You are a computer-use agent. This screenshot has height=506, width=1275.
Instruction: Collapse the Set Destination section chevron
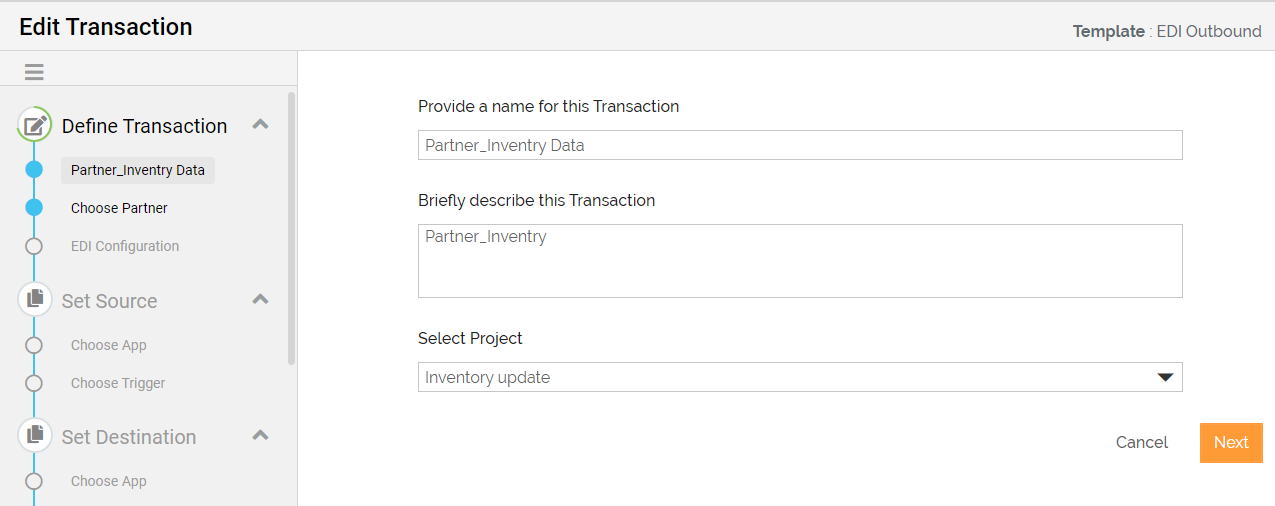(260, 435)
